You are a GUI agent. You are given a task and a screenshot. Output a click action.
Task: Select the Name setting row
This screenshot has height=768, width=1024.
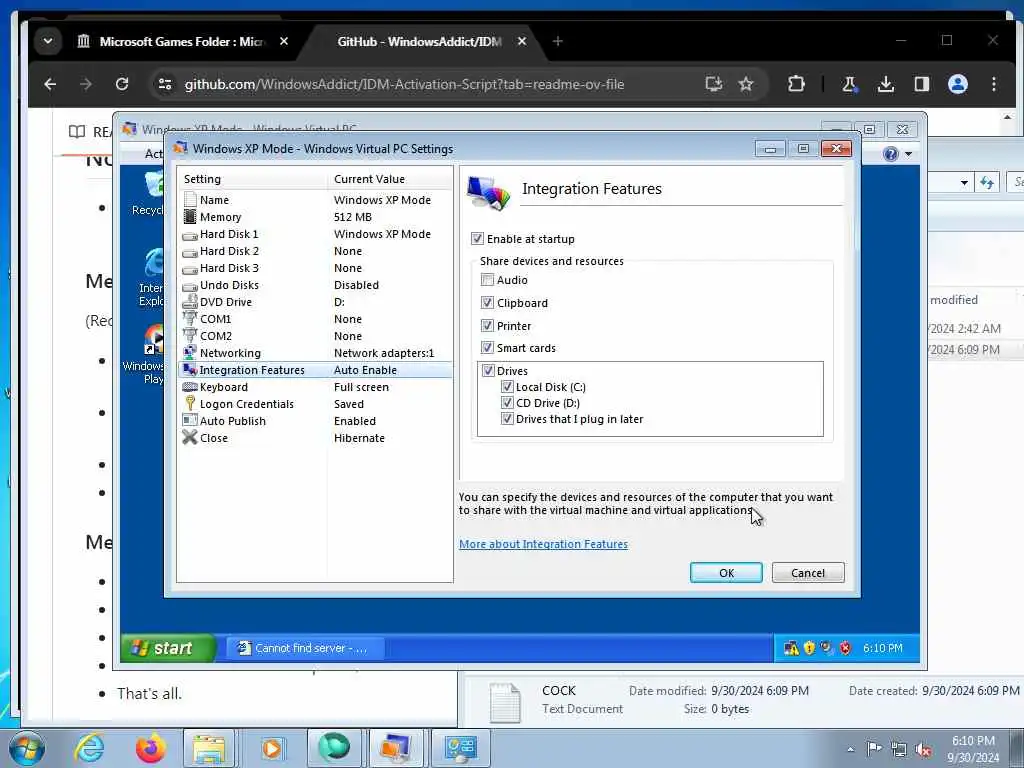315,200
